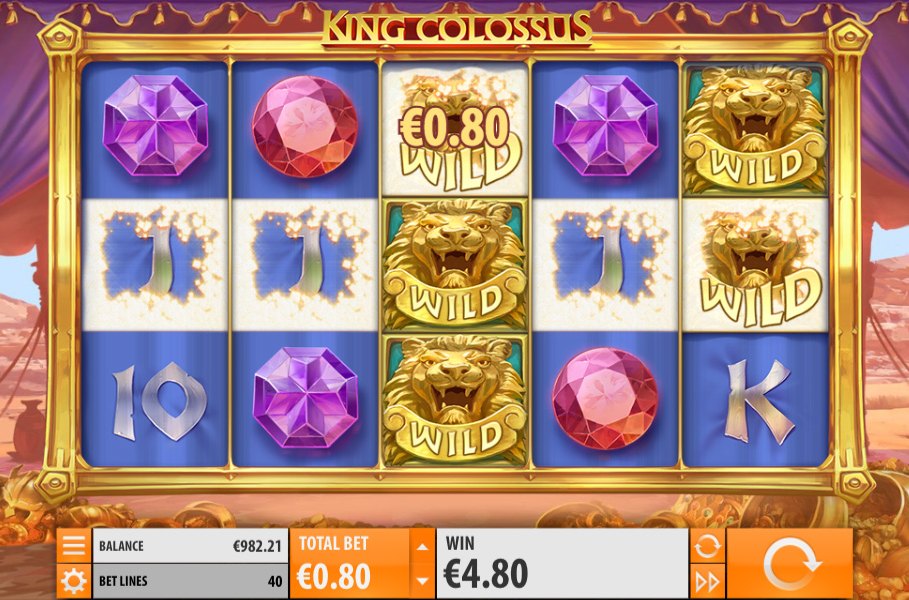909x600 pixels.
Task: Increase total bet with the up arrow
Action: tap(423, 546)
